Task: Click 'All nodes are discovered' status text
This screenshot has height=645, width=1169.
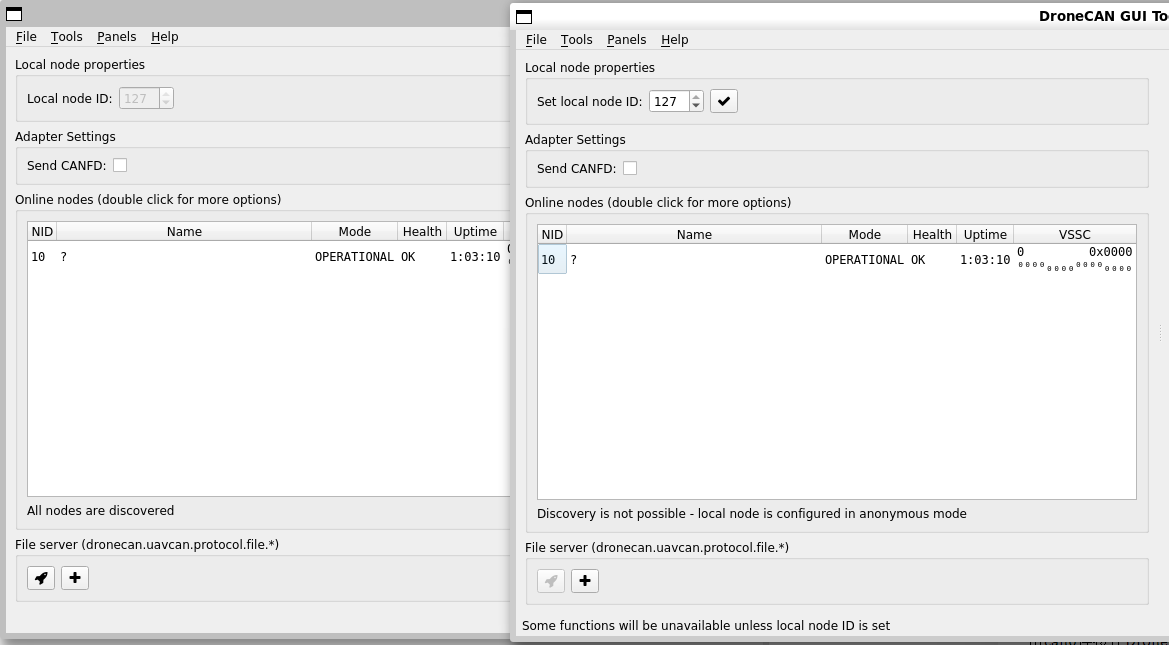Action: (x=101, y=511)
